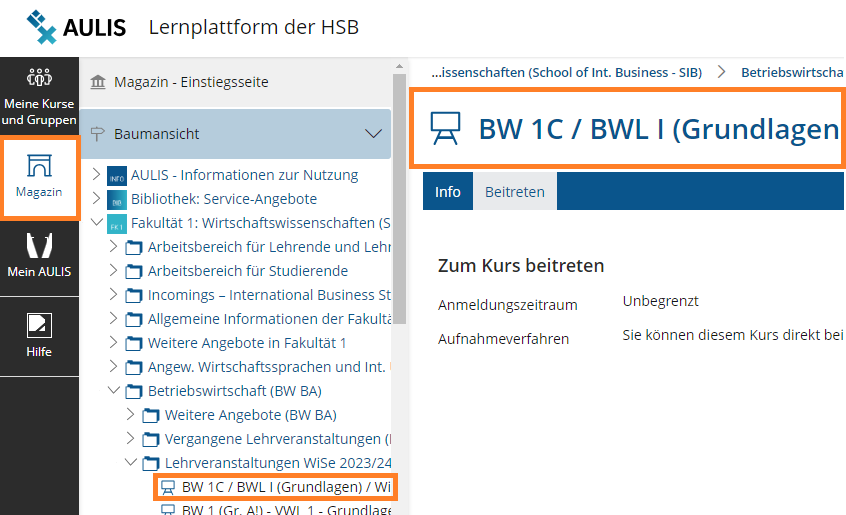Expand Arbeitsbereich für Lehrende node
846x515 pixels.
(x=113, y=246)
